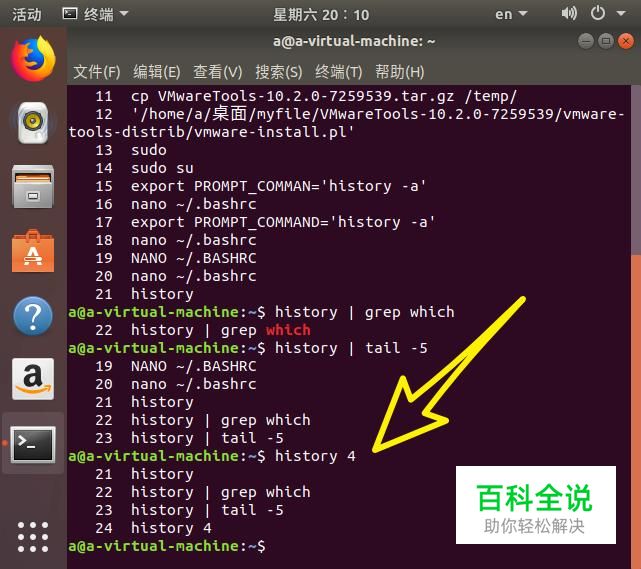Viewport: 641px width, 569px height.
Task: Open the Files manager dock icon
Action: 33,186
